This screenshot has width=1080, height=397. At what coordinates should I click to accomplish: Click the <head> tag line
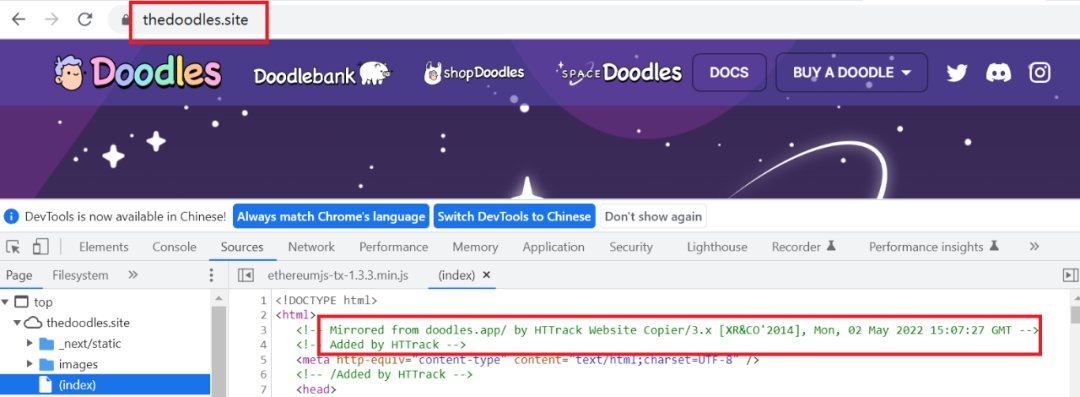315,389
